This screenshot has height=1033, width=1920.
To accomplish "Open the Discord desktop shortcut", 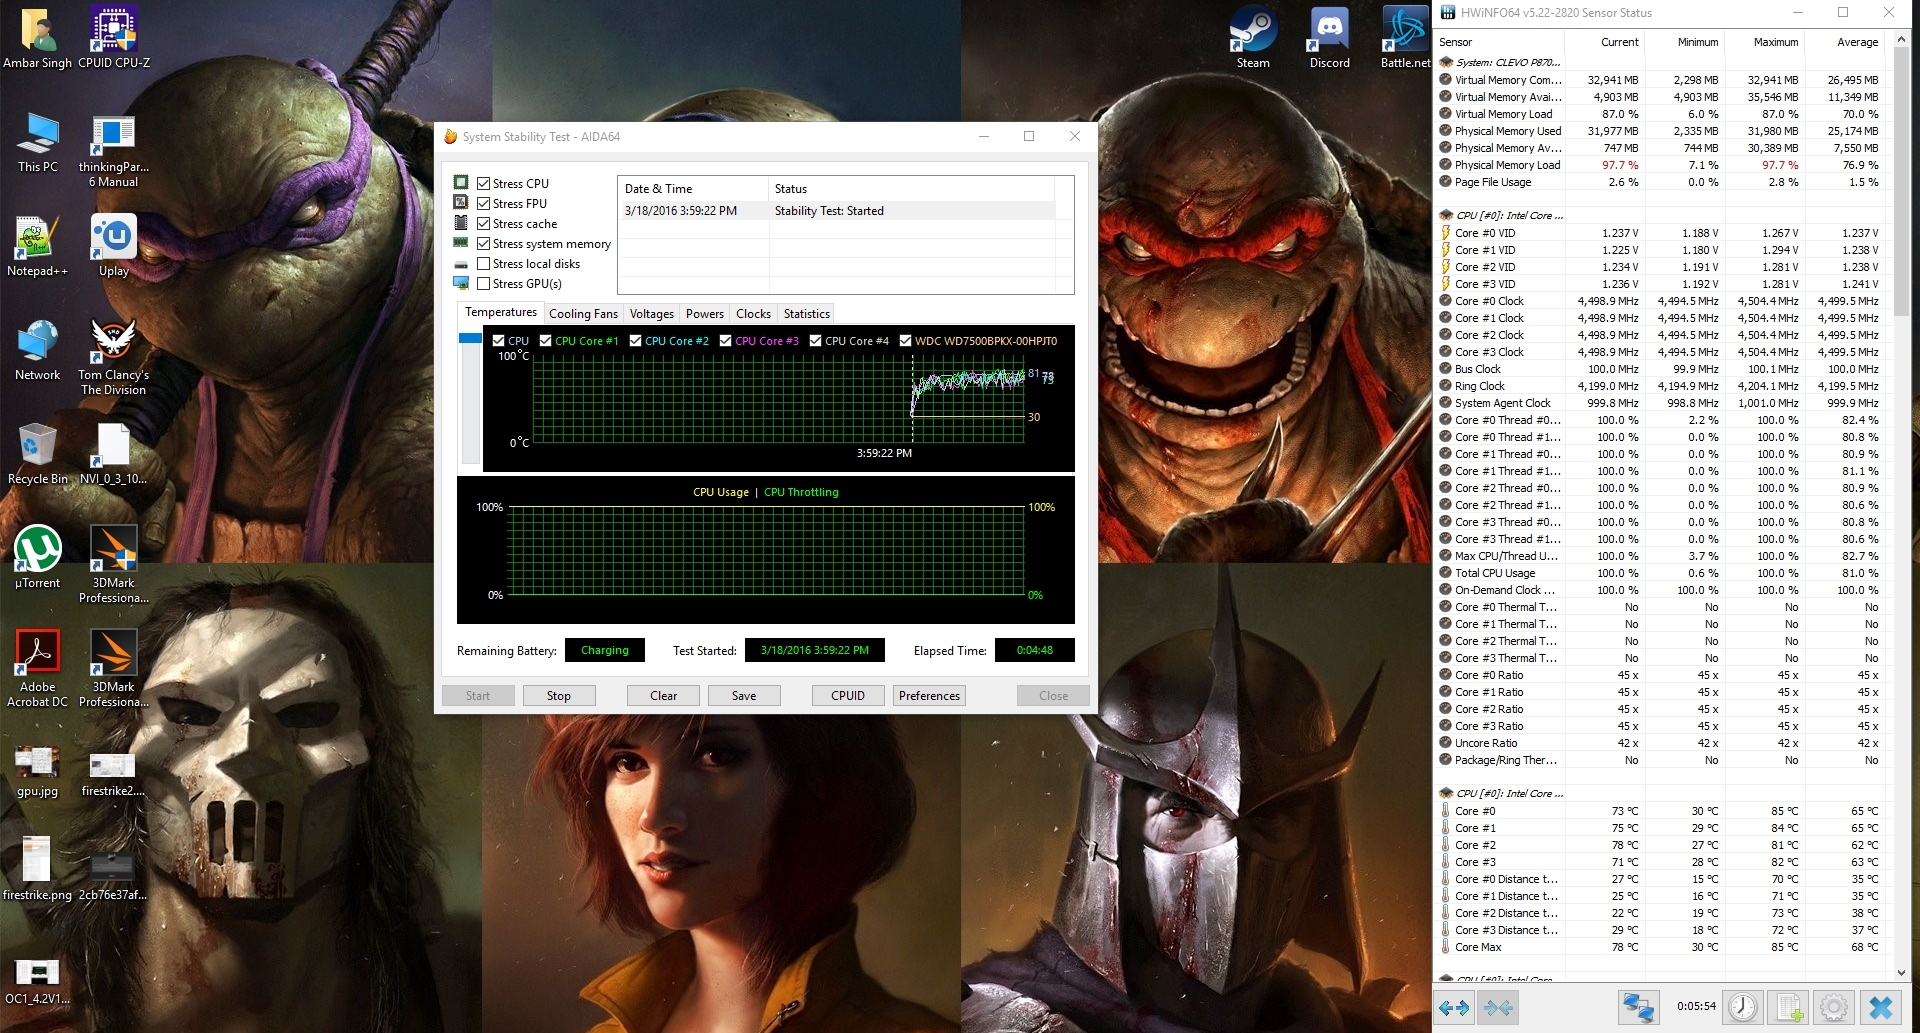I will (x=1329, y=38).
